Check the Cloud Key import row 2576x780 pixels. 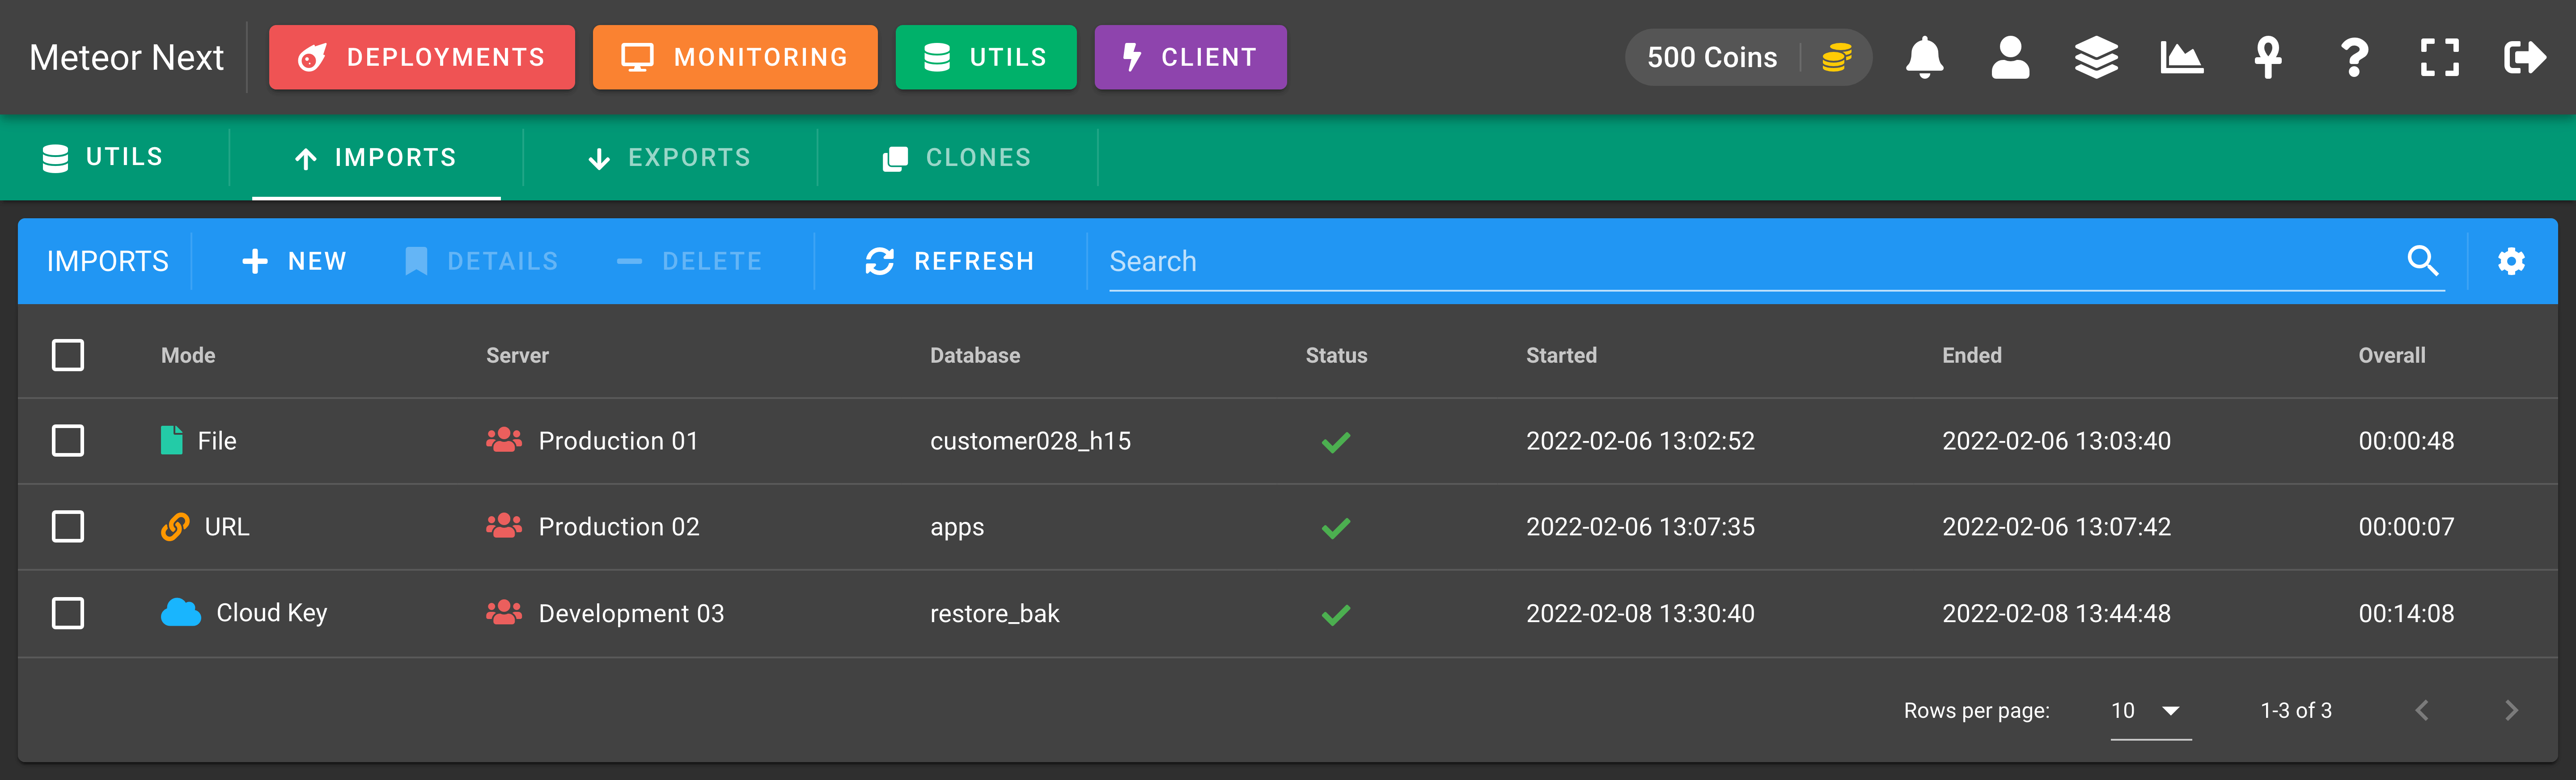(x=68, y=613)
